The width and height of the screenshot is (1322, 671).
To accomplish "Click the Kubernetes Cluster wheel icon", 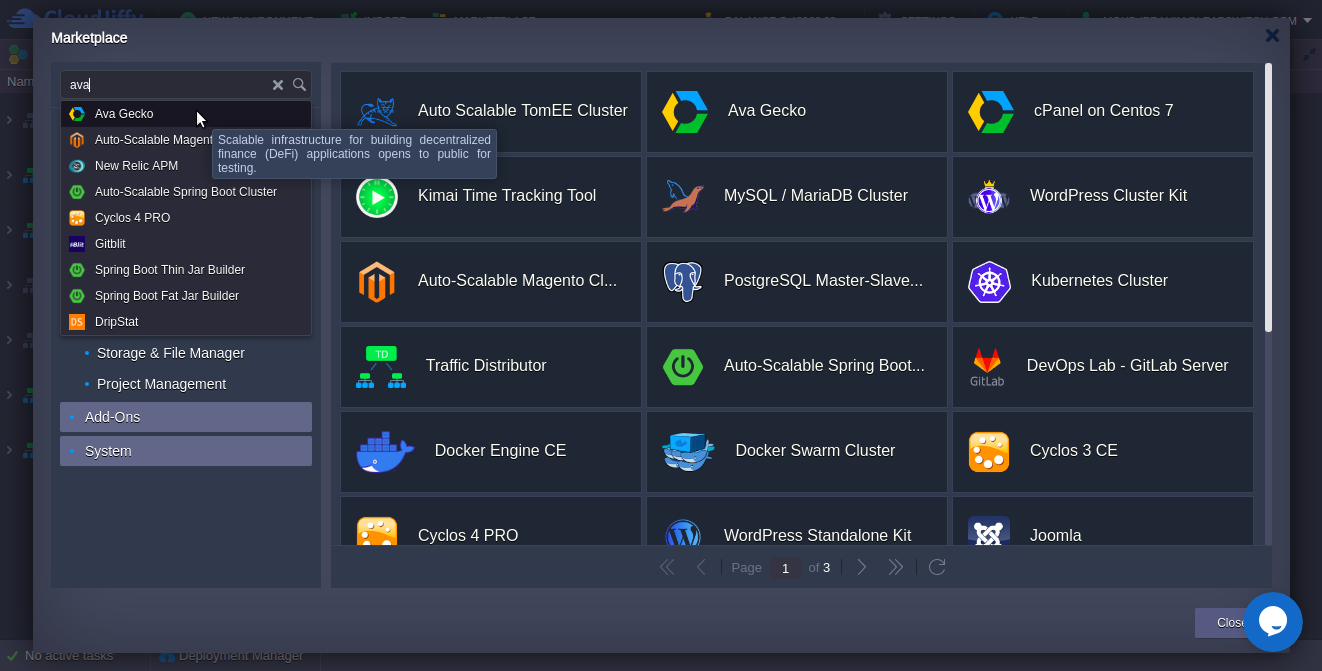I will [989, 282].
